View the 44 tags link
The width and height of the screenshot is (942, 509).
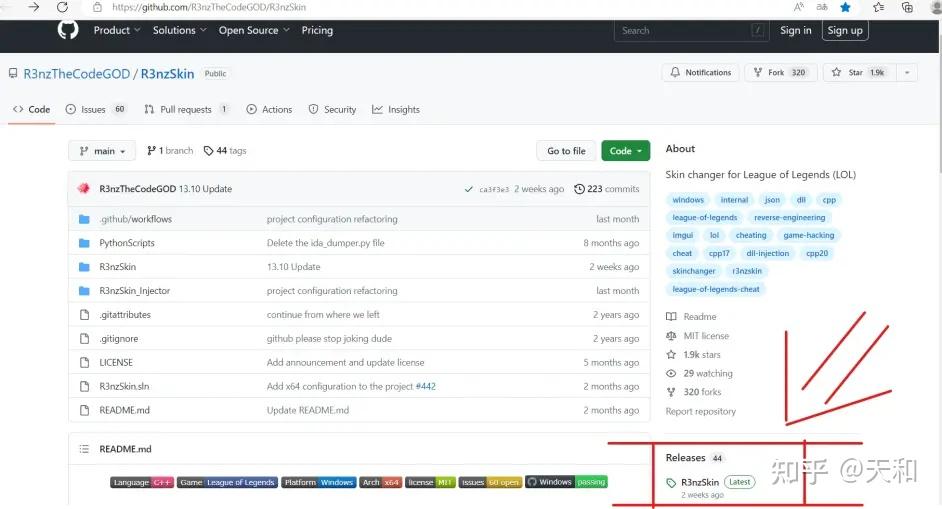[x=225, y=151]
